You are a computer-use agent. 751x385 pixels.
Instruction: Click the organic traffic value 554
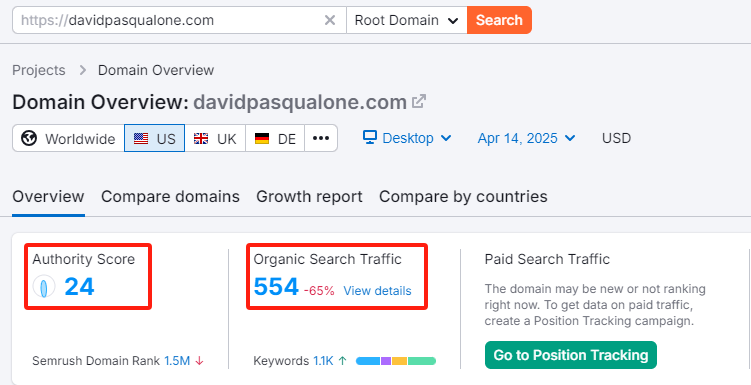tap(276, 287)
